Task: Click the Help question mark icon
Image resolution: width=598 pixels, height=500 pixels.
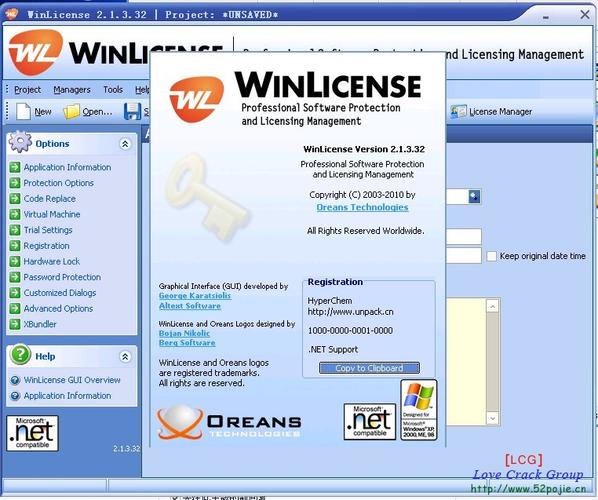Action: pyautogui.click(x=20, y=355)
